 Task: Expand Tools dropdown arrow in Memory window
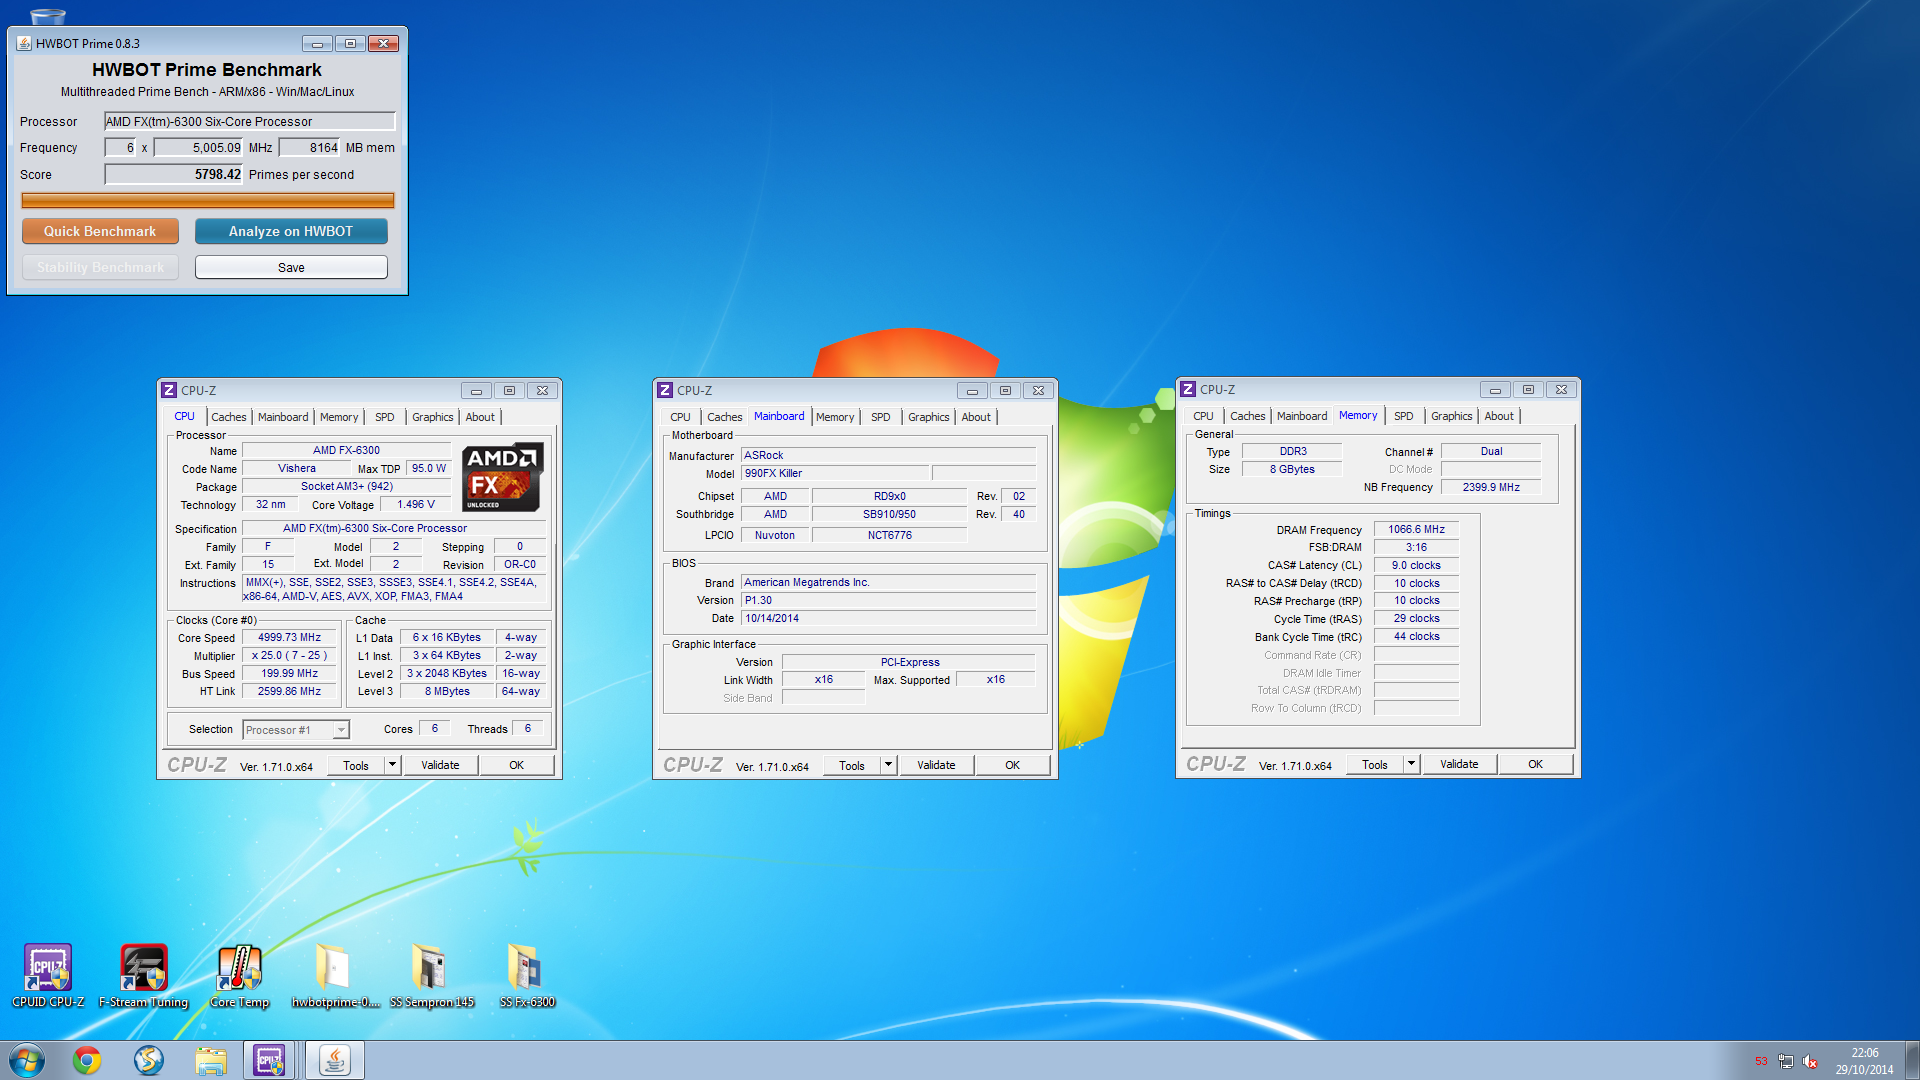1411,764
